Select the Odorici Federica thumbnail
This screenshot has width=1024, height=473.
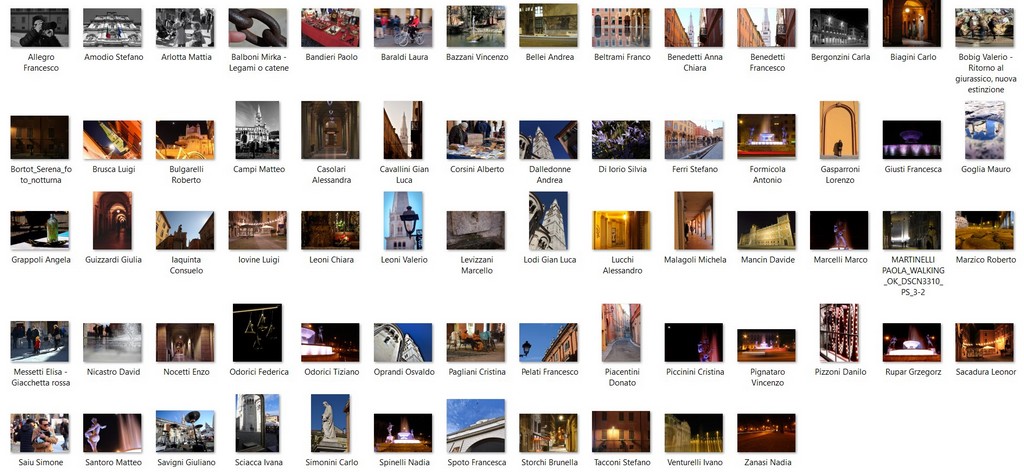click(x=257, y=333)
